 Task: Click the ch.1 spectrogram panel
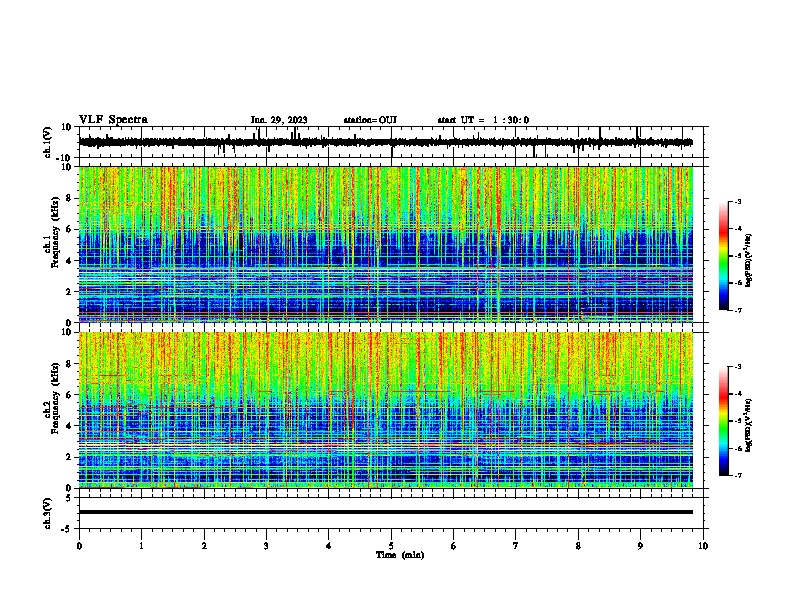386,244
